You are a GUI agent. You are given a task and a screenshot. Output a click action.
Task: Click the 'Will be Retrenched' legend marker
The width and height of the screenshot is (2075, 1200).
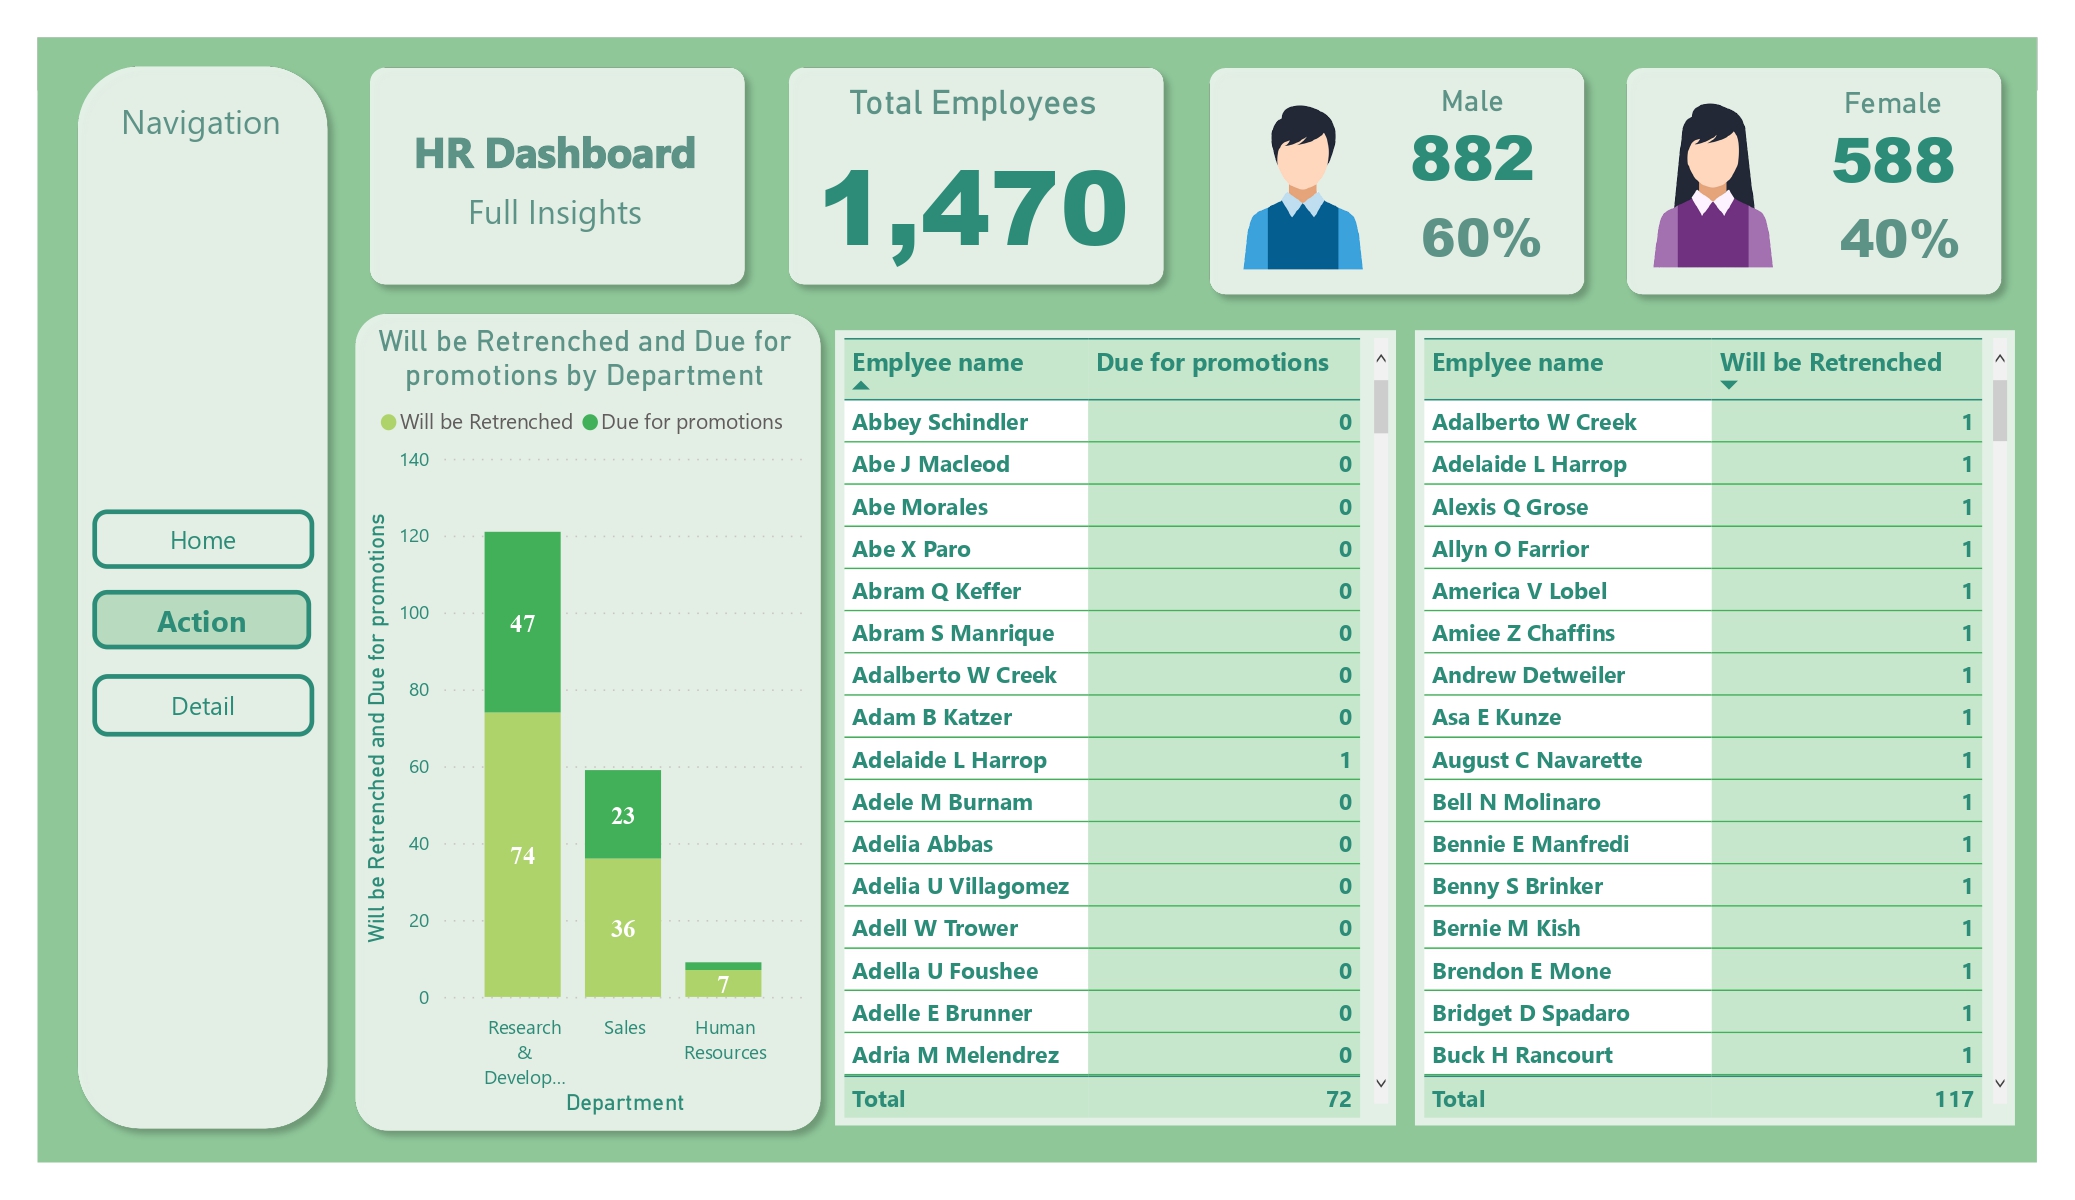pyautogui.click(x=388, y=422)
